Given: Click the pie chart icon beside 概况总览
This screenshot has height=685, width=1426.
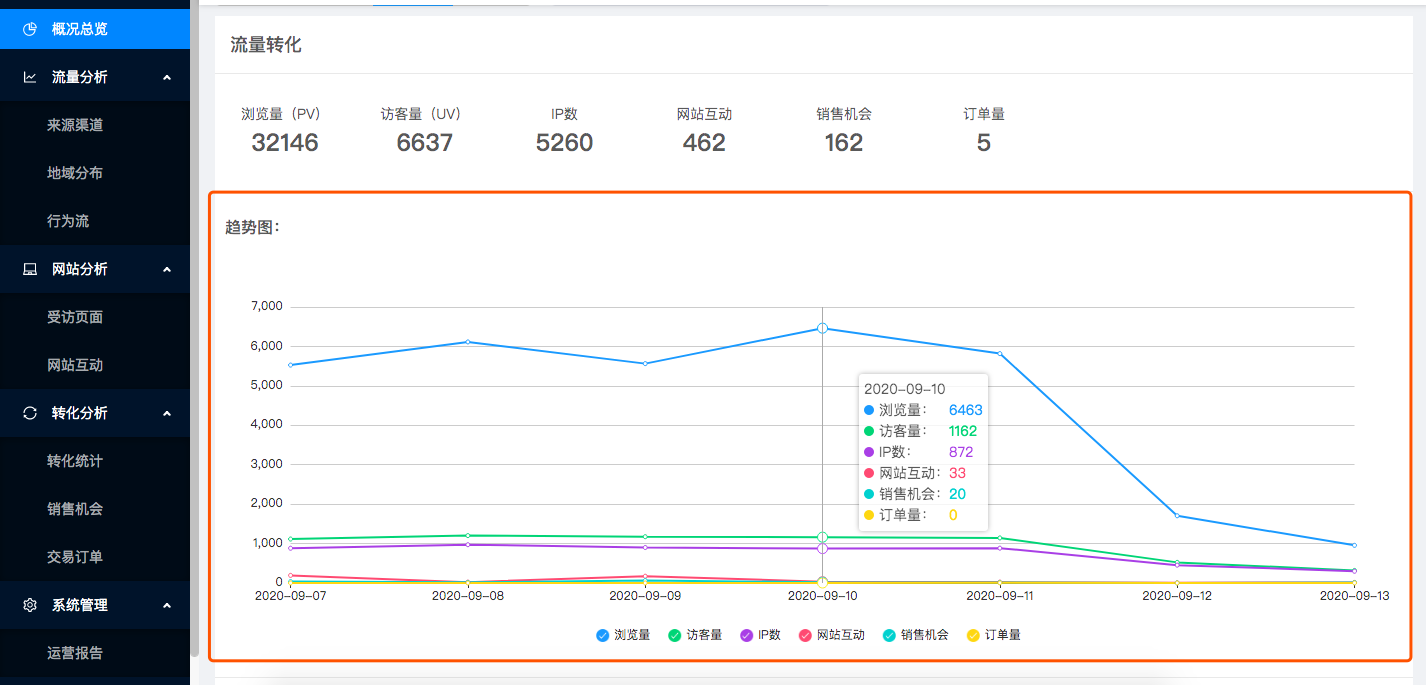Looking at the screenshot, I should 30,29.
